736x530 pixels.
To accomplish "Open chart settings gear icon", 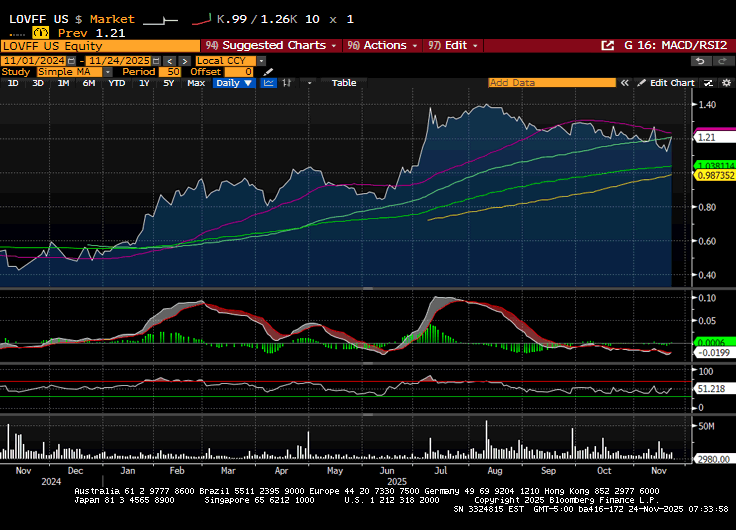I will tap(726, 83).
